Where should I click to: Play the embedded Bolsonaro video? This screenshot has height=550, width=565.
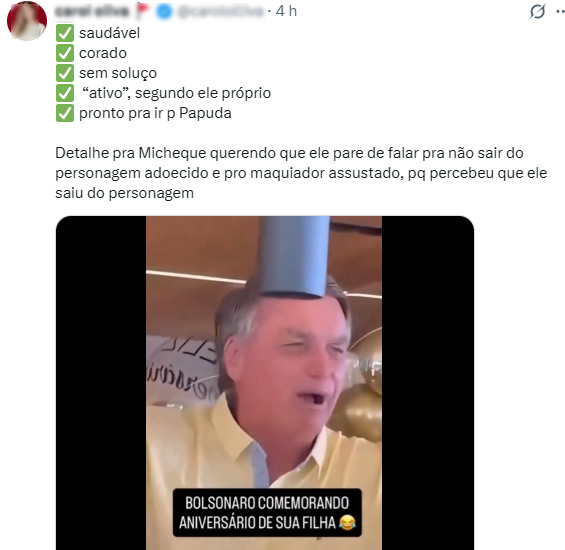point(265,383)
